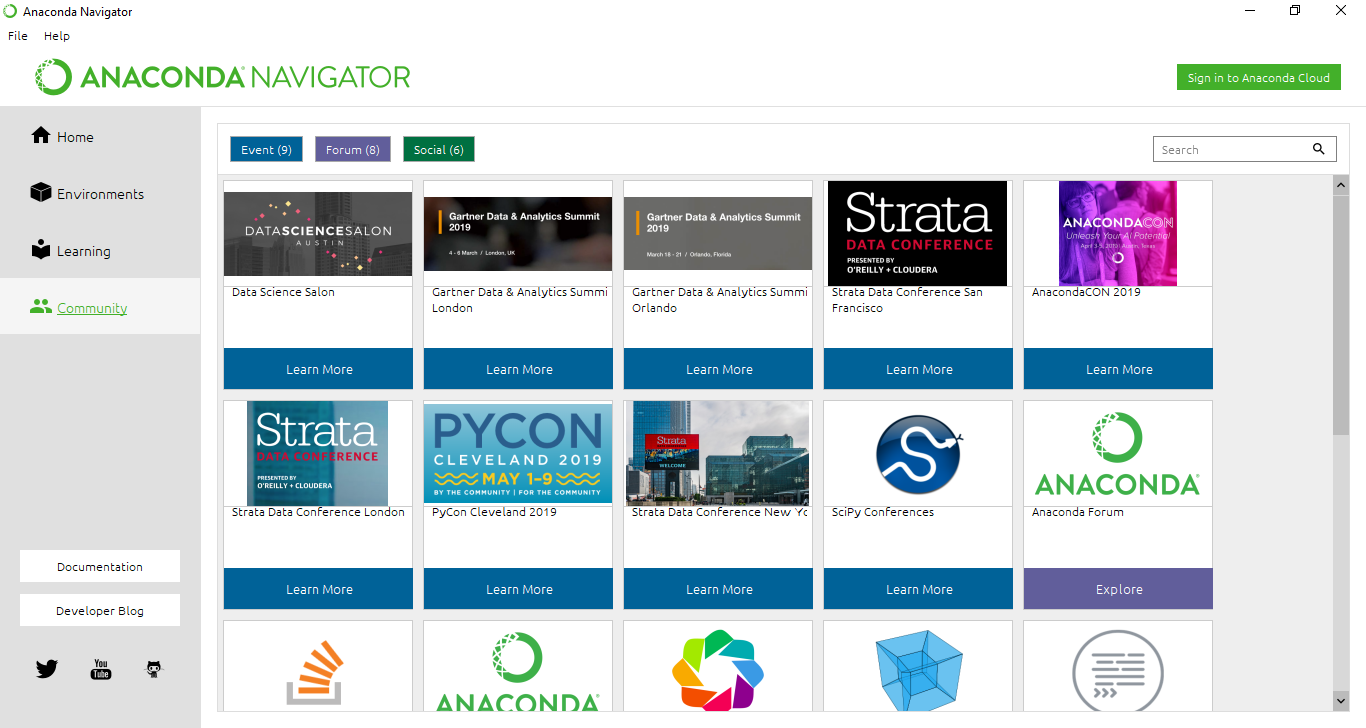Screen dimensions: 1366x728
Task: Learn More about AnacondaCON 2019
Action: pyautogui.click(x=1118, y=369)
